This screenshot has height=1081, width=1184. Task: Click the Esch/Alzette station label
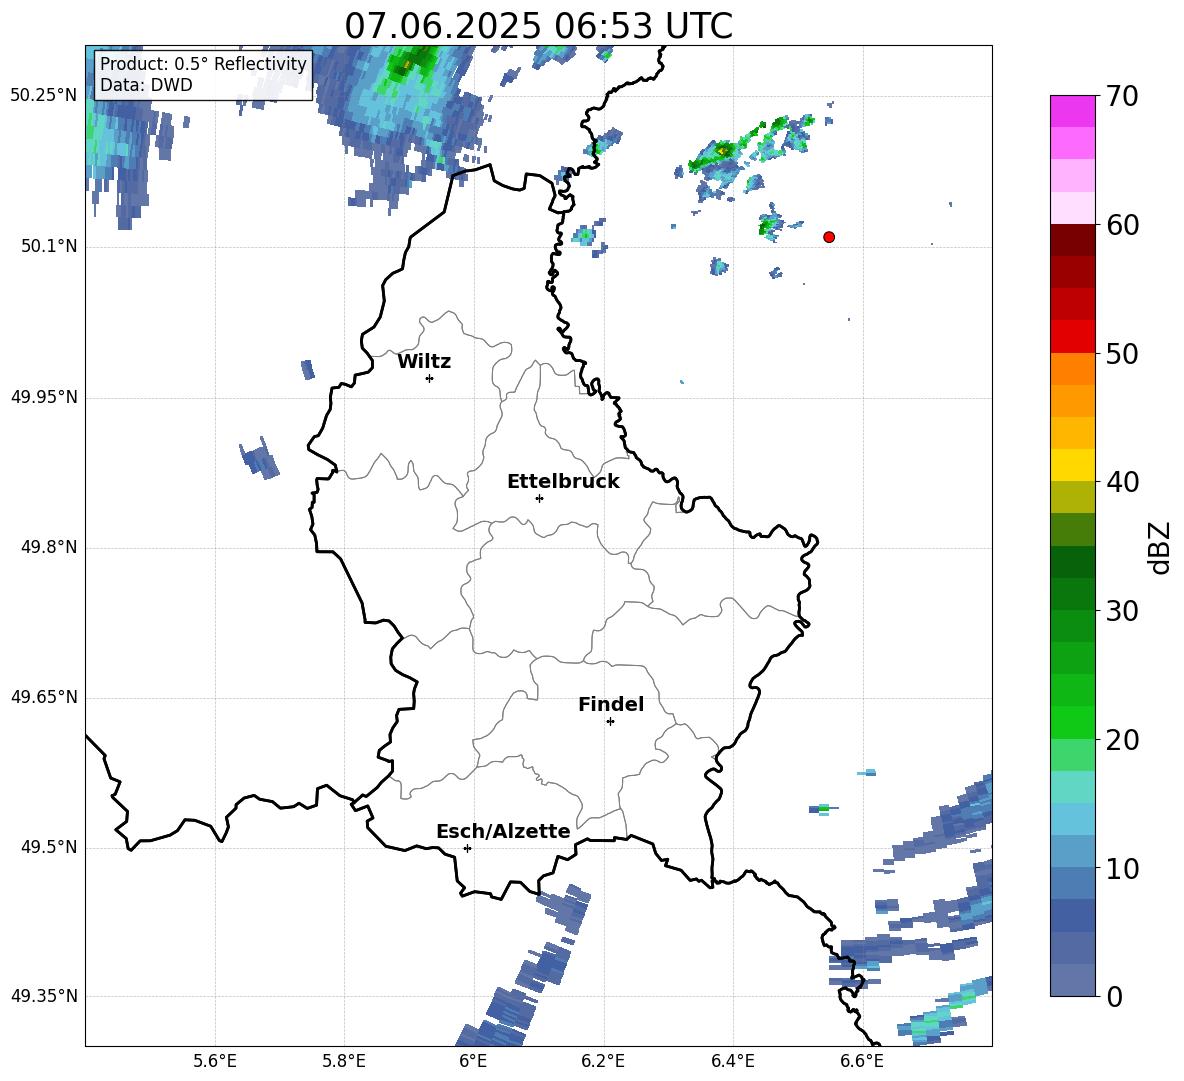coord(504,831)
